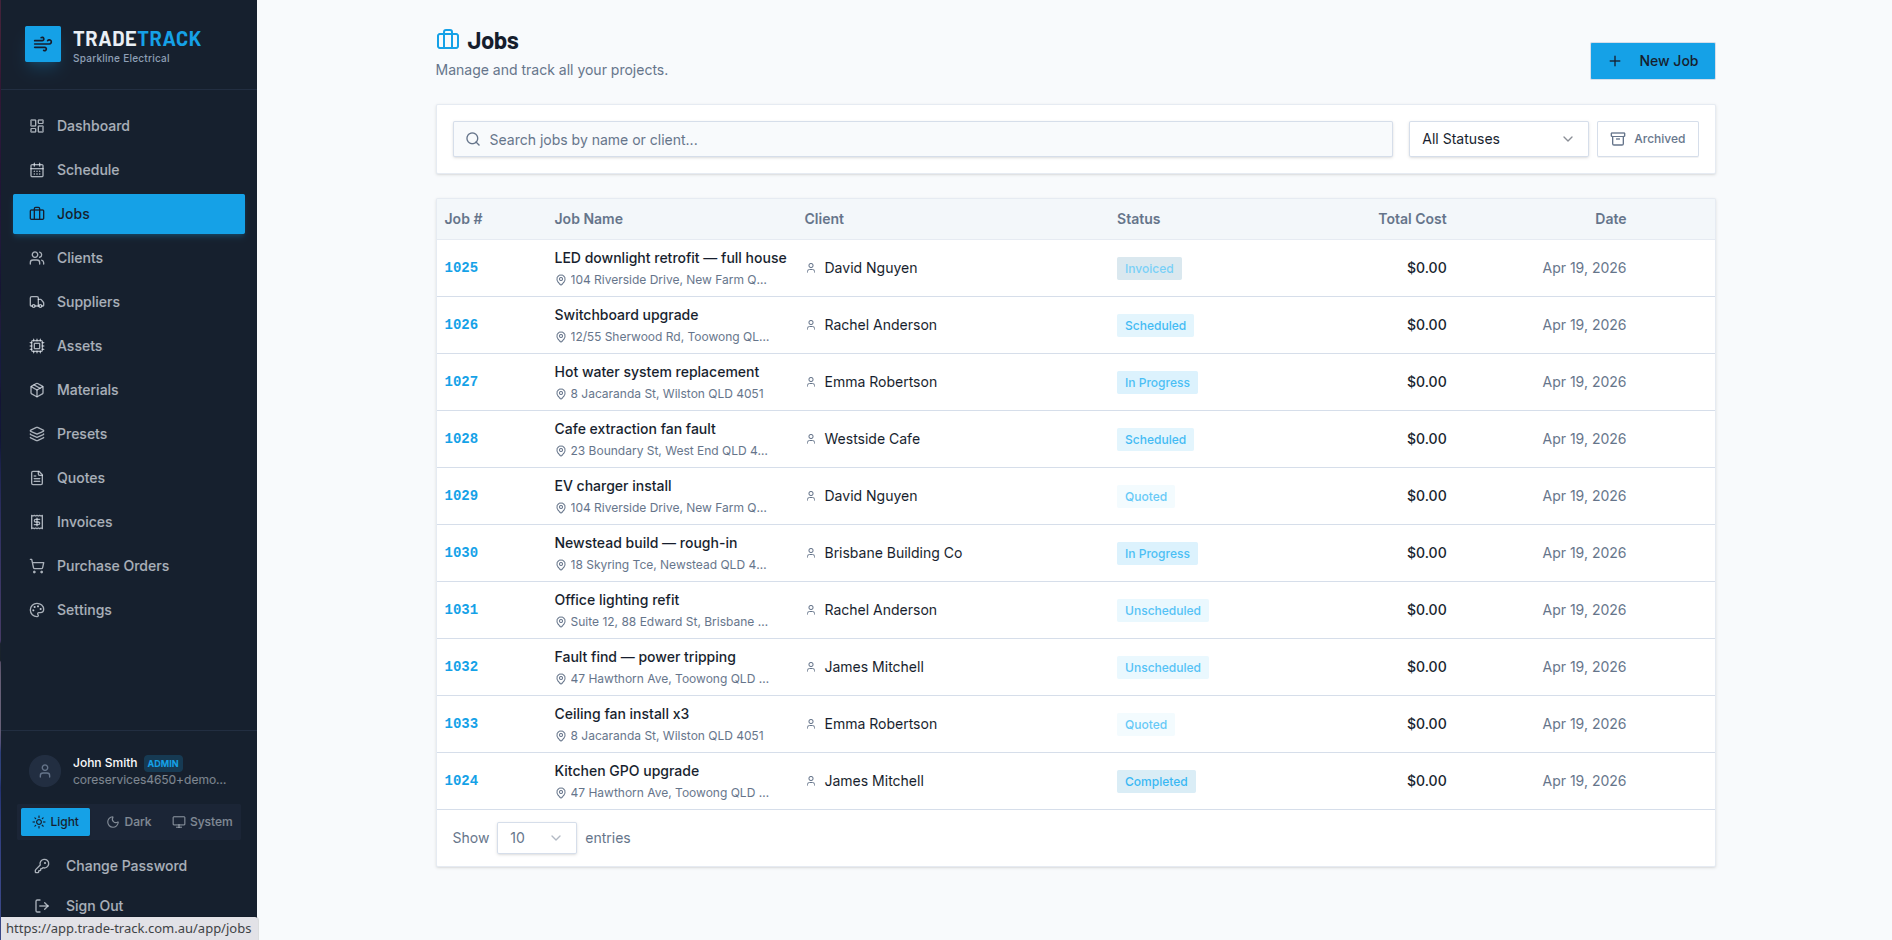
Task: Create a New Job
Action: click(x=1652, y=61)
